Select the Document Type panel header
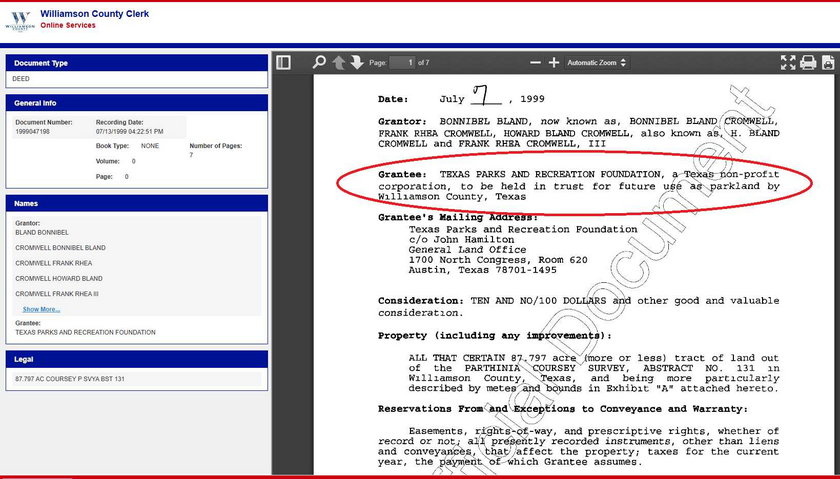This screenshot has width=840, height=479. [137, 63]
